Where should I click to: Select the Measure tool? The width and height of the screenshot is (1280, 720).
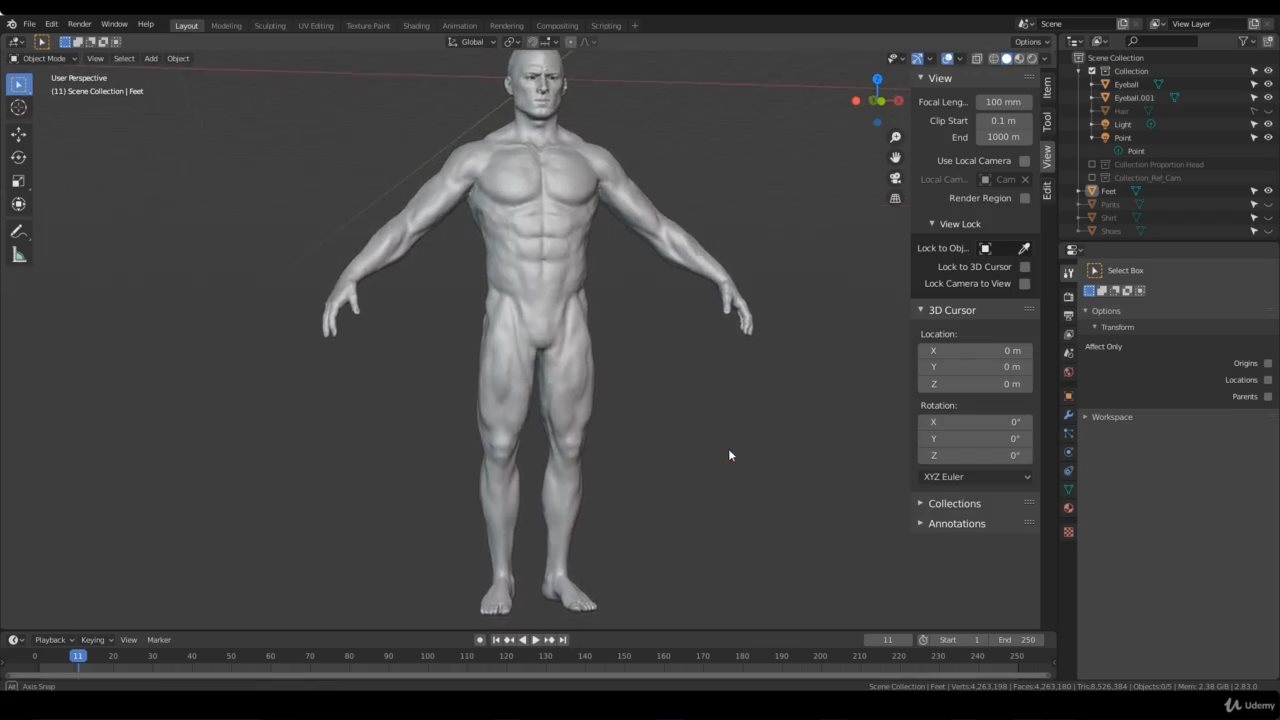pos(19,255)
